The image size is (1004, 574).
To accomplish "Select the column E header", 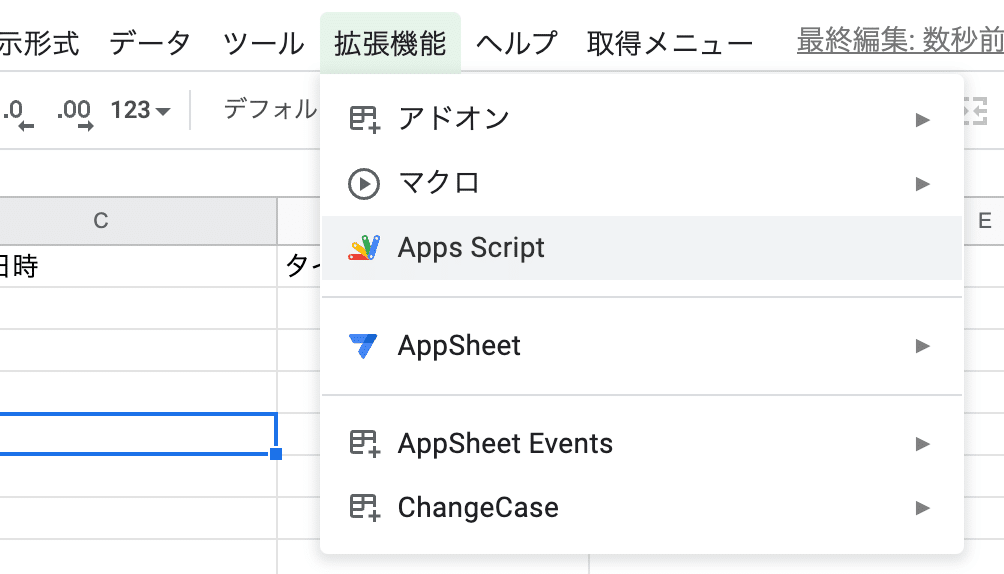I will pos(984,221).
